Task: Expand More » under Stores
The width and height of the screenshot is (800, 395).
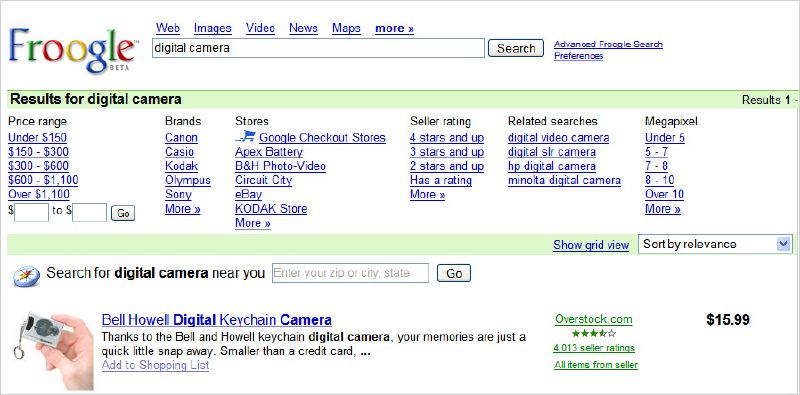Action: click(253, 223)
